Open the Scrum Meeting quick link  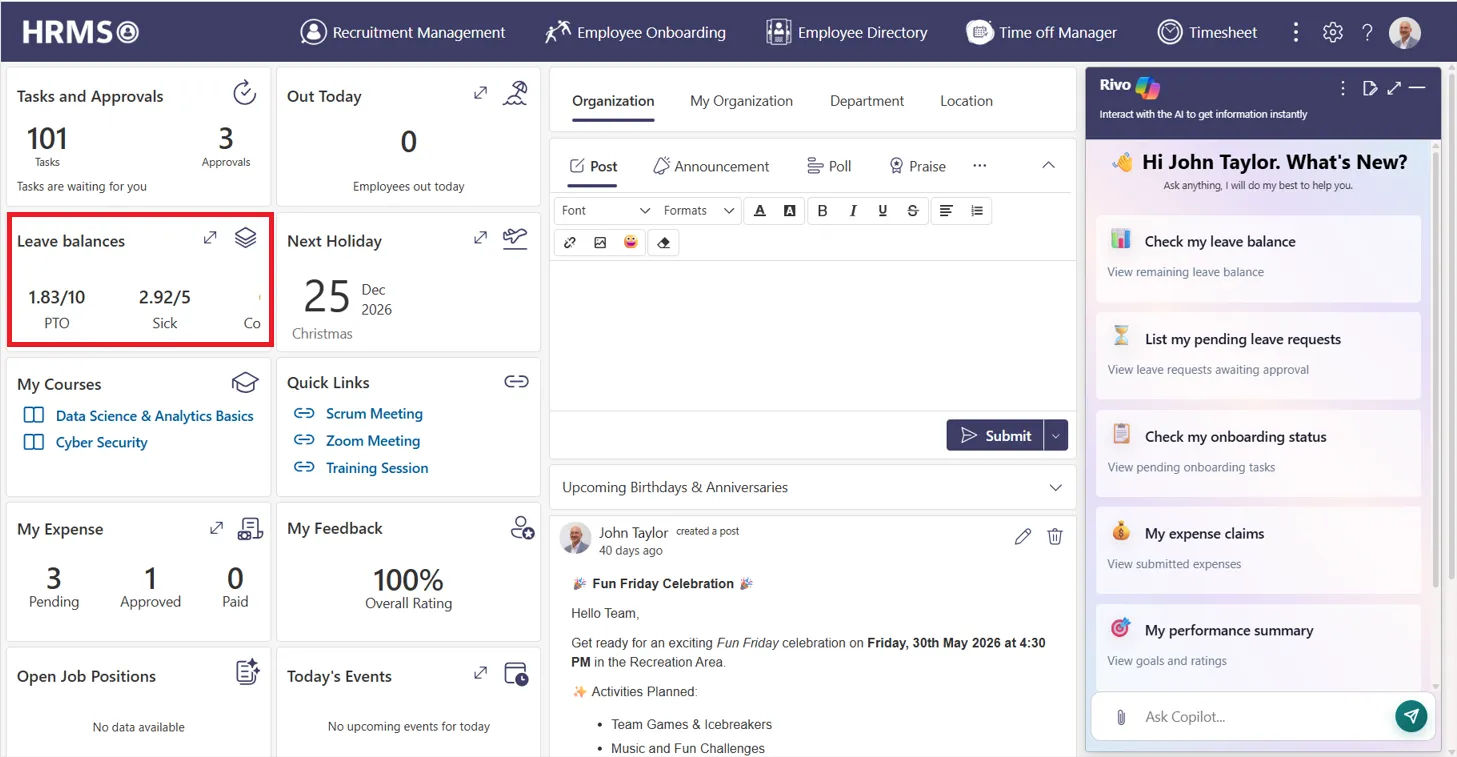point(374,413)
